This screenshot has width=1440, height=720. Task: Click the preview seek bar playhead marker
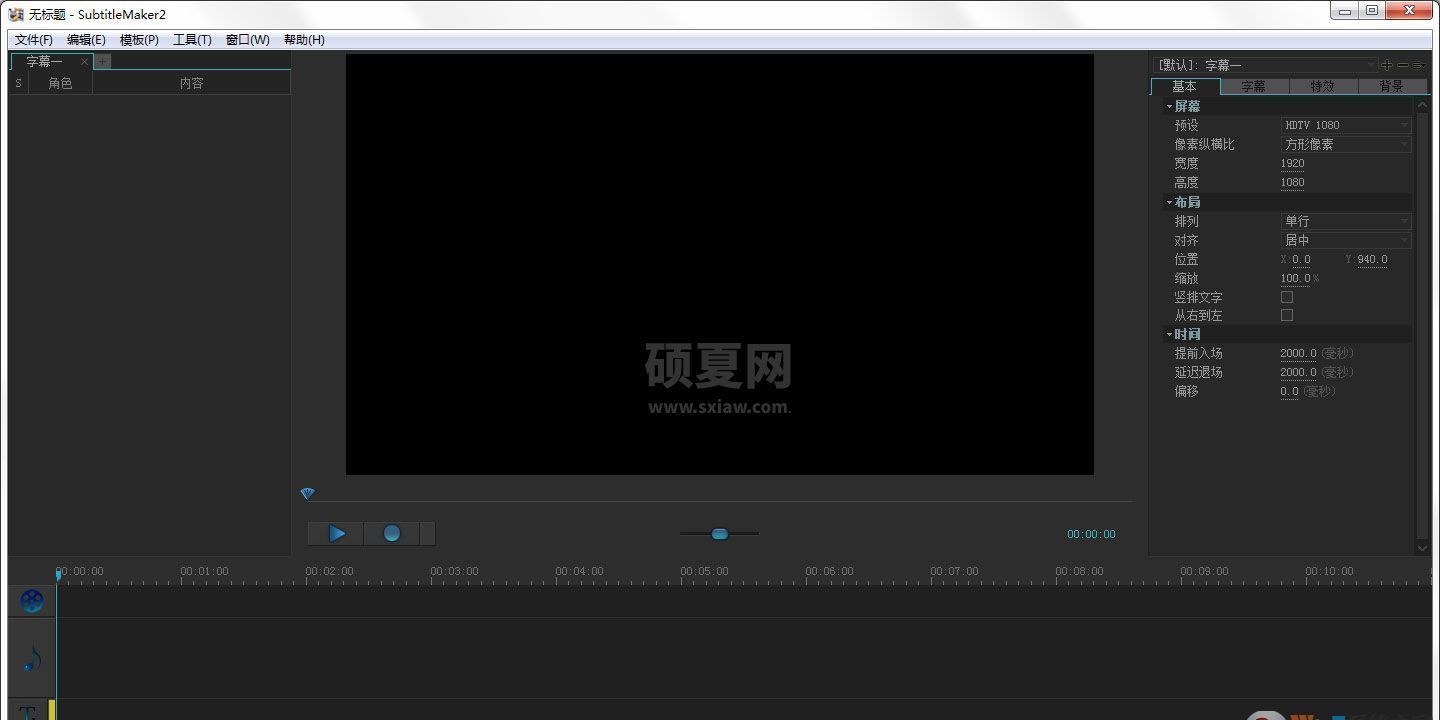pyautogui.click(x=307, y=494)
